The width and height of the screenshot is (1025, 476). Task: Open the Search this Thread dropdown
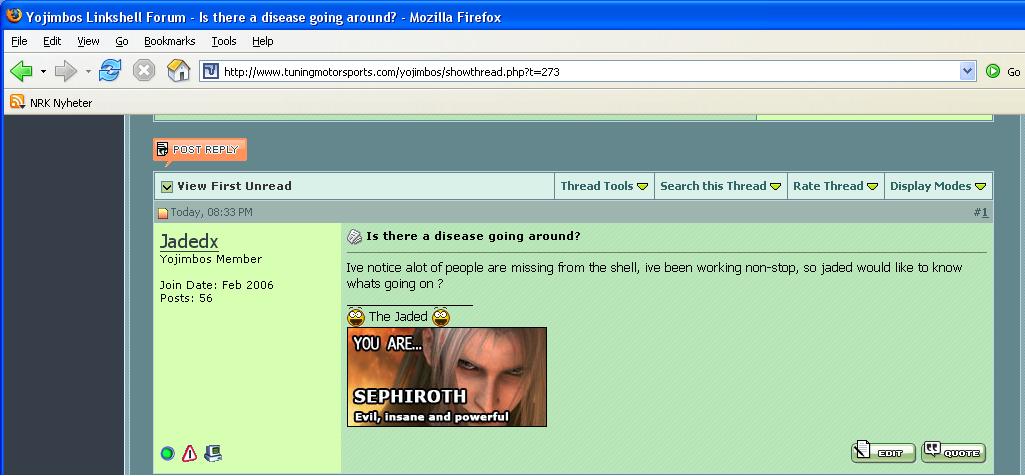tap(720, 186)
